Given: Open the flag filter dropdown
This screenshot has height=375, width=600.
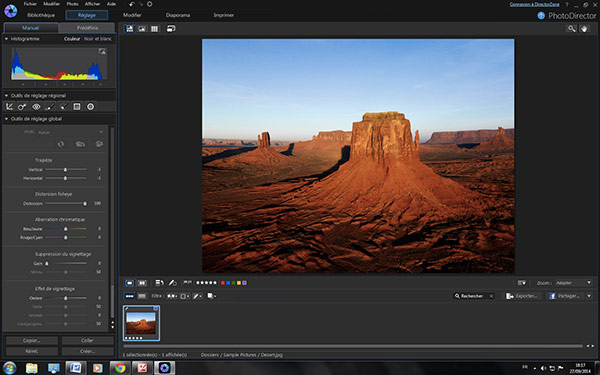Looking at the screenshot, I should point(172,296).
